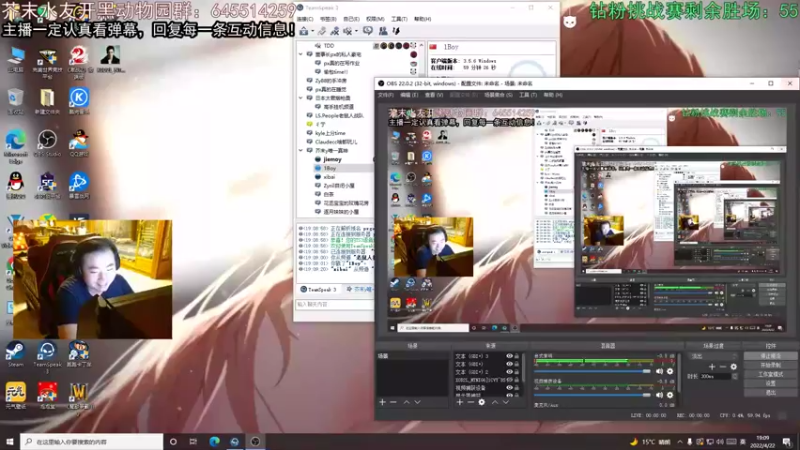
Task: Select user jiemoy in TeamSpeak
Action: (x=332, y=159)
